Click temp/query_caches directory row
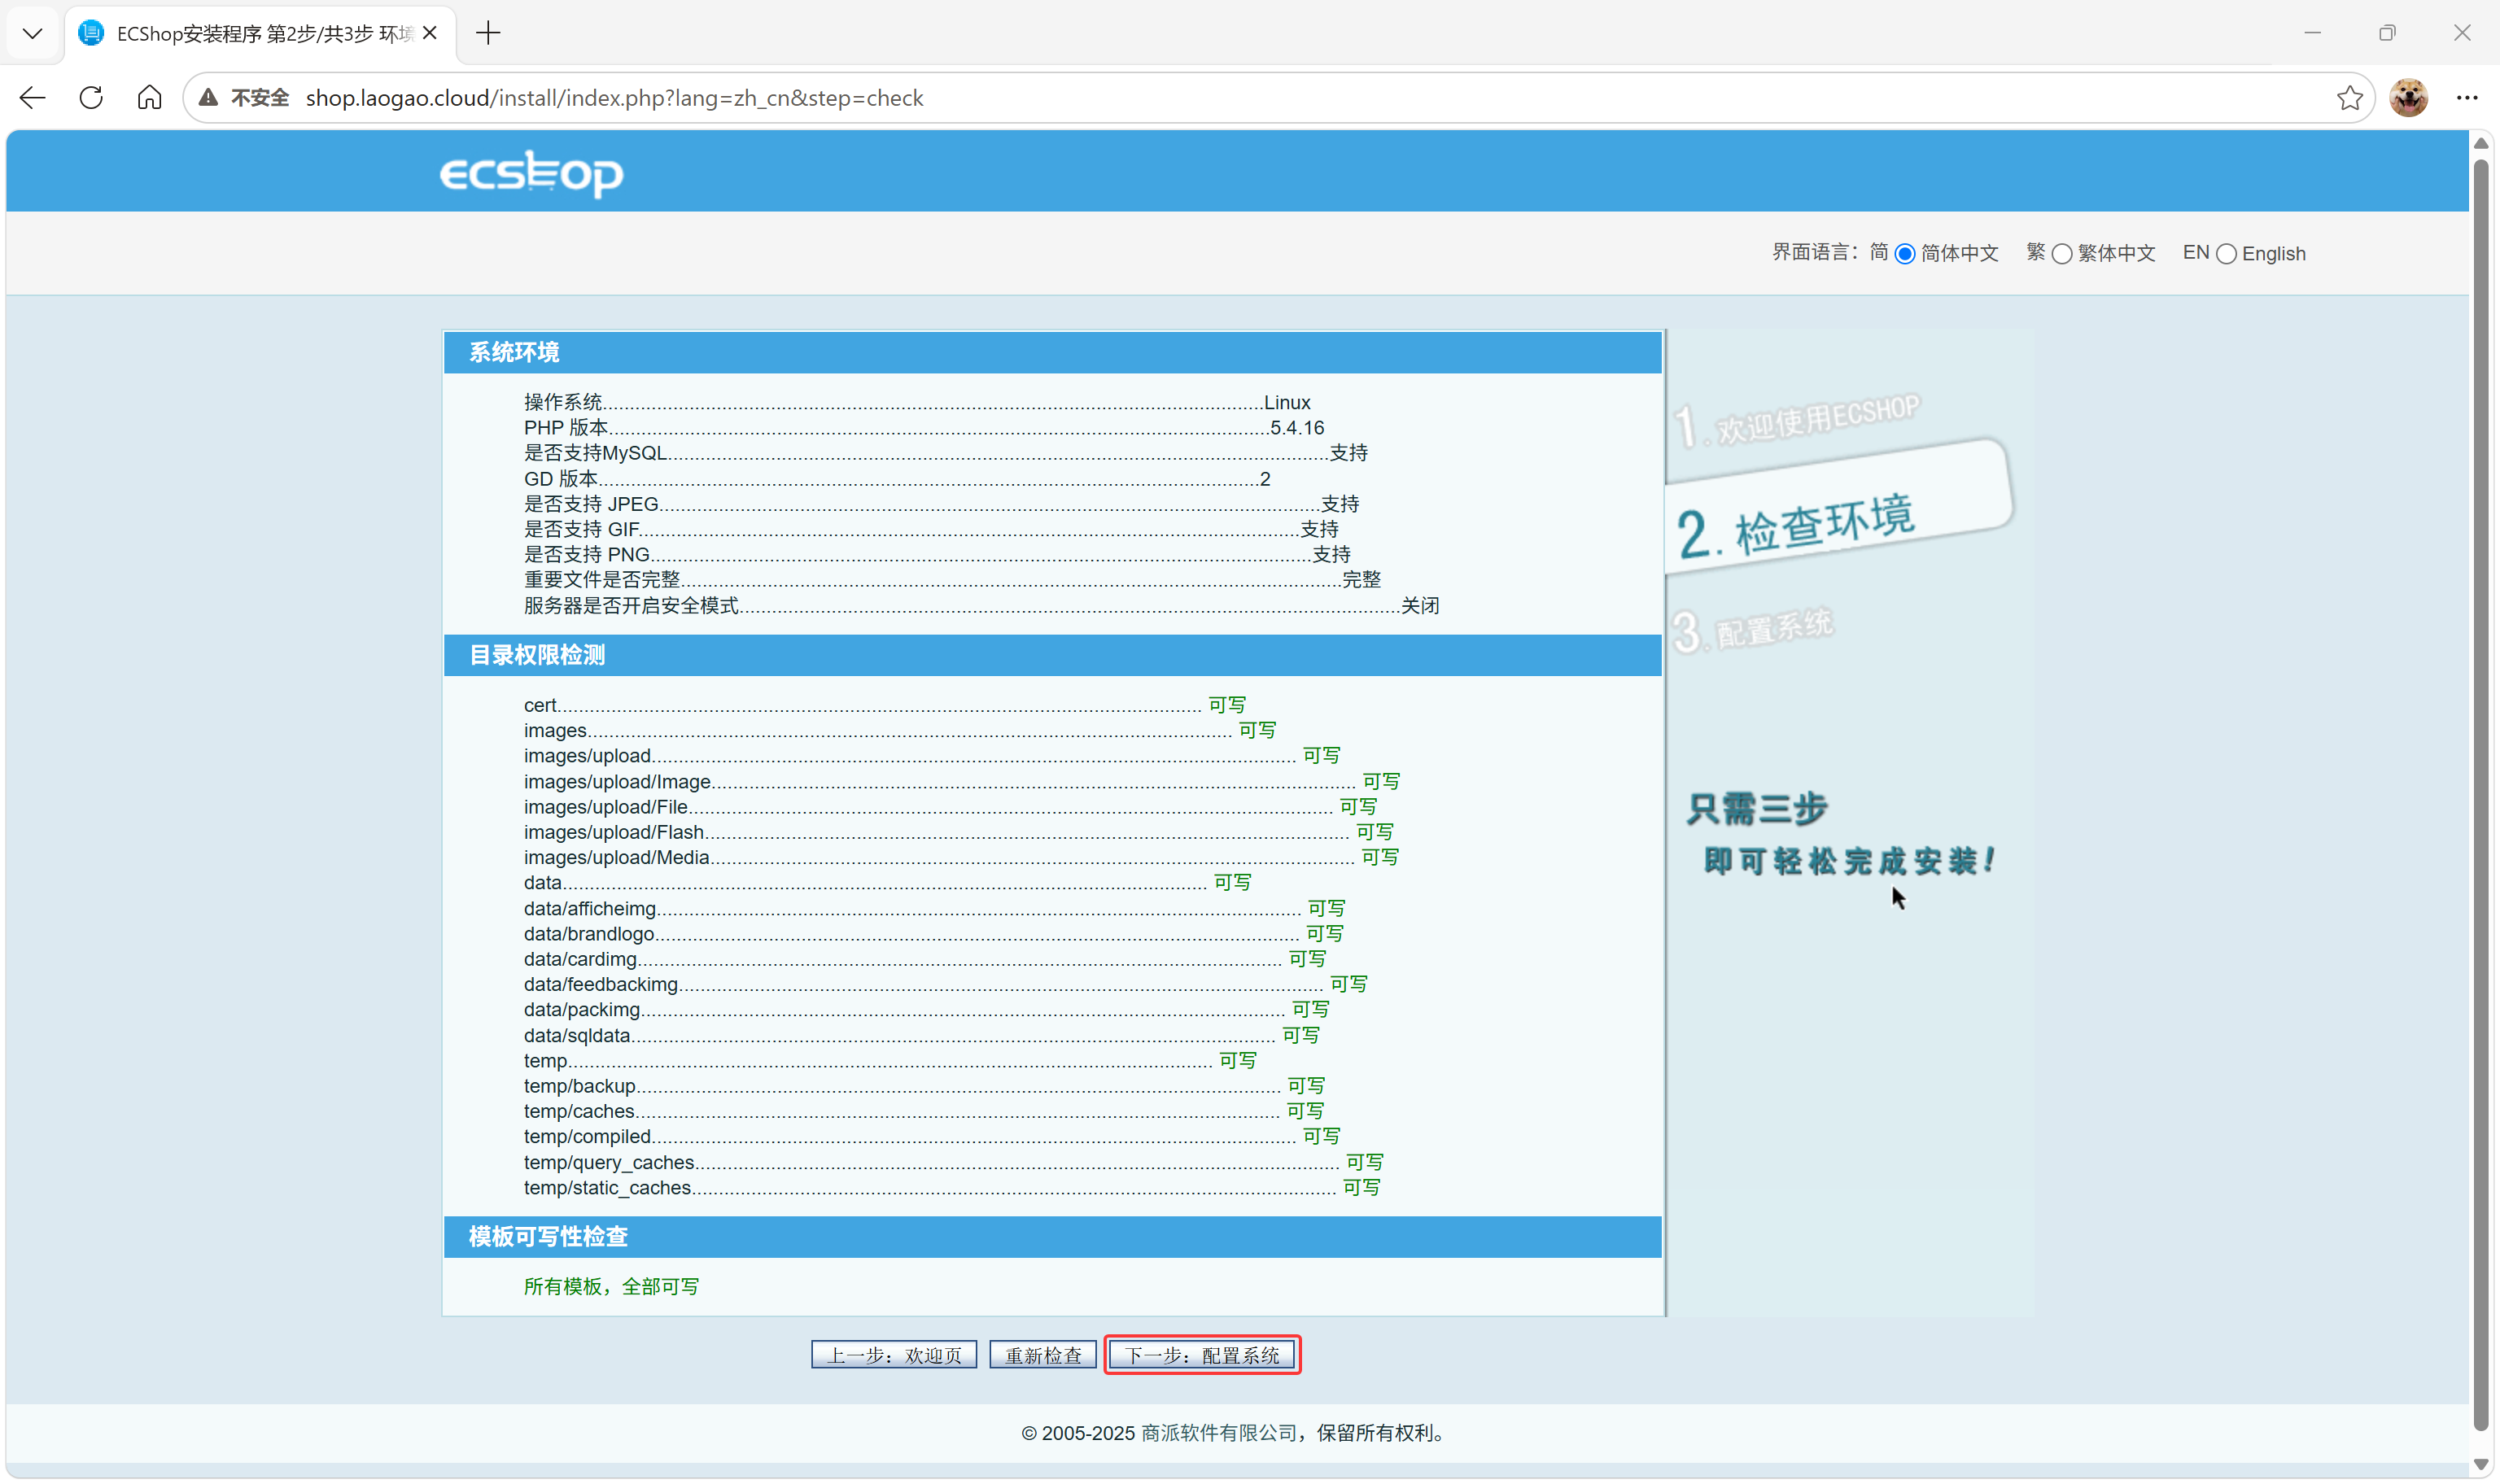This screenshot has height=1484, width=2500. (x=954, y=1163)
